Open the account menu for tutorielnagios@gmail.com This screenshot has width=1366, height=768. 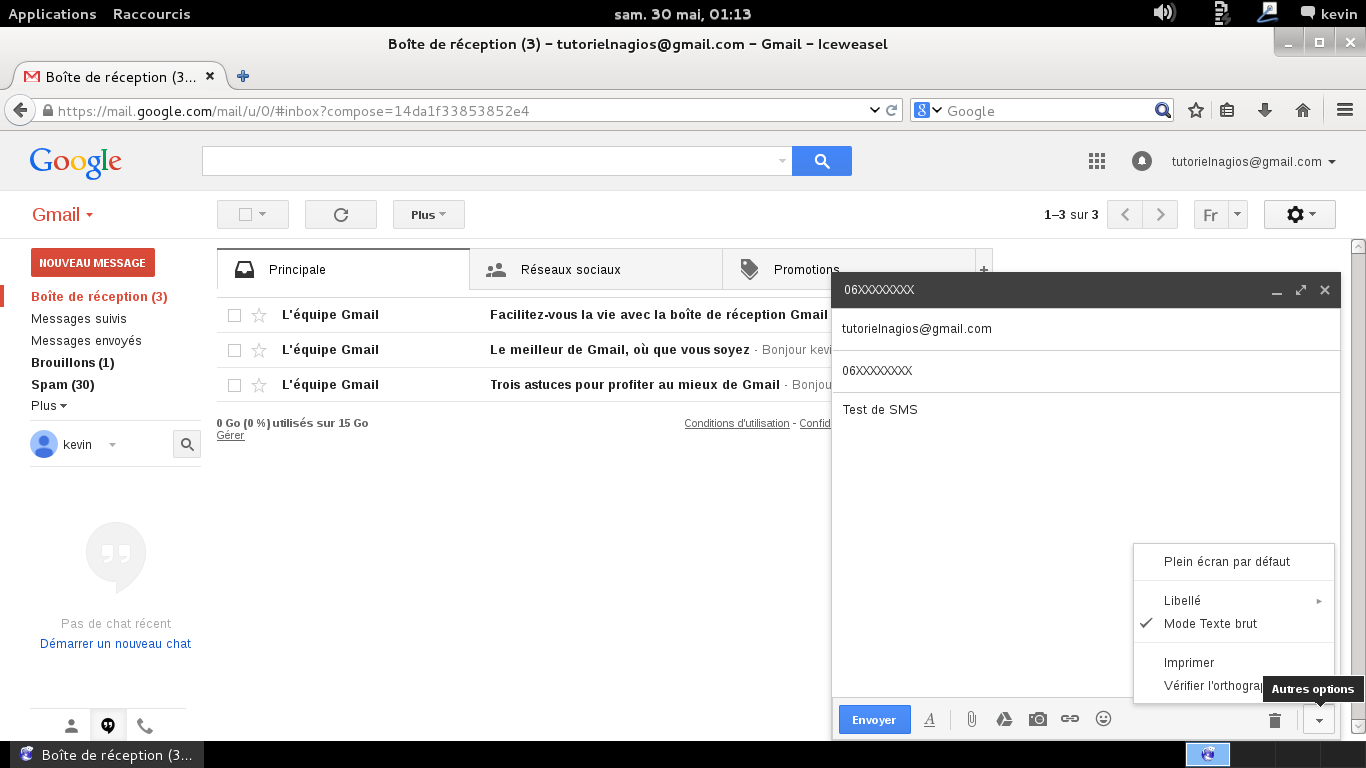[1254, 161]
